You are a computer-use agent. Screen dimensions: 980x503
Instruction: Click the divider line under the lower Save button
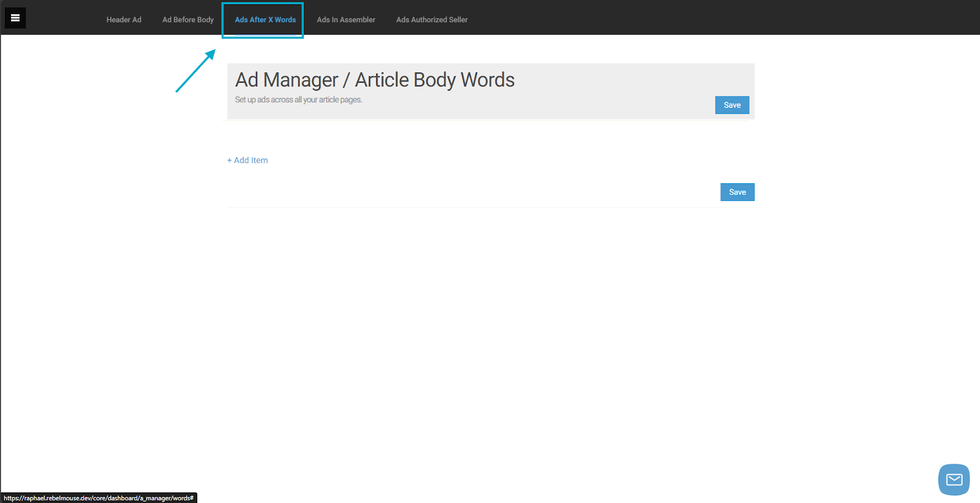click(x=490, y=207)
